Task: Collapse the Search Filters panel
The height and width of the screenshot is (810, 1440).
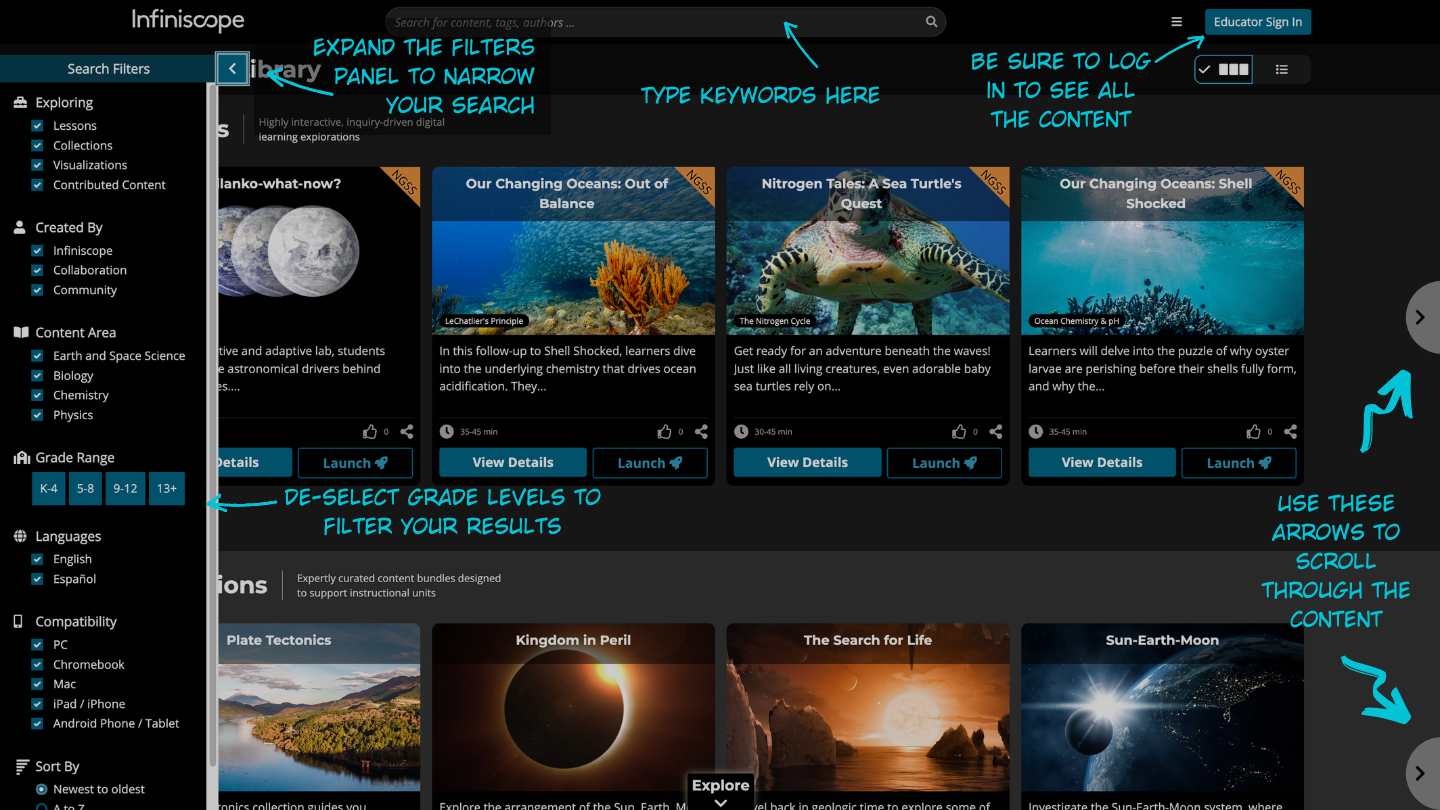Action: (232, 69)
